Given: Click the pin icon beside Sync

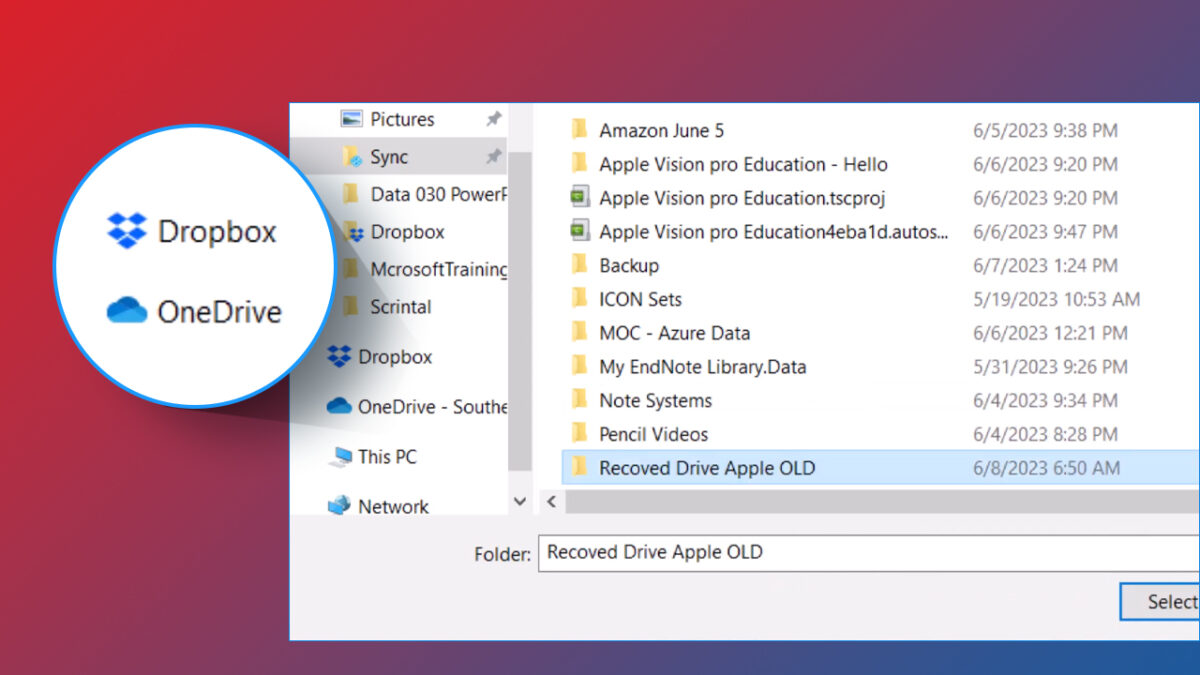Looking at the screenshot, I should (493, 157).
